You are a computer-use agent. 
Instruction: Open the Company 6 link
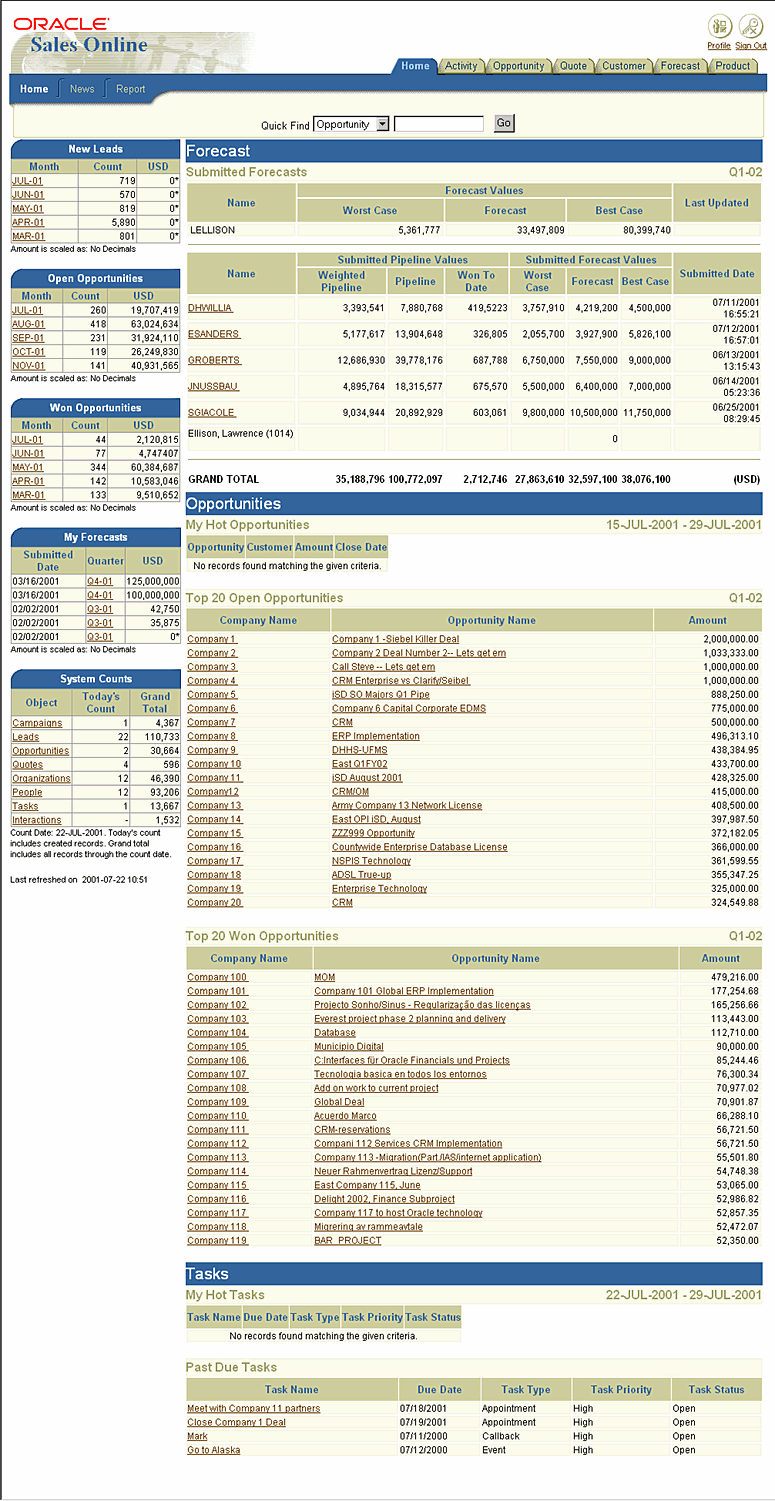[212, 709]
